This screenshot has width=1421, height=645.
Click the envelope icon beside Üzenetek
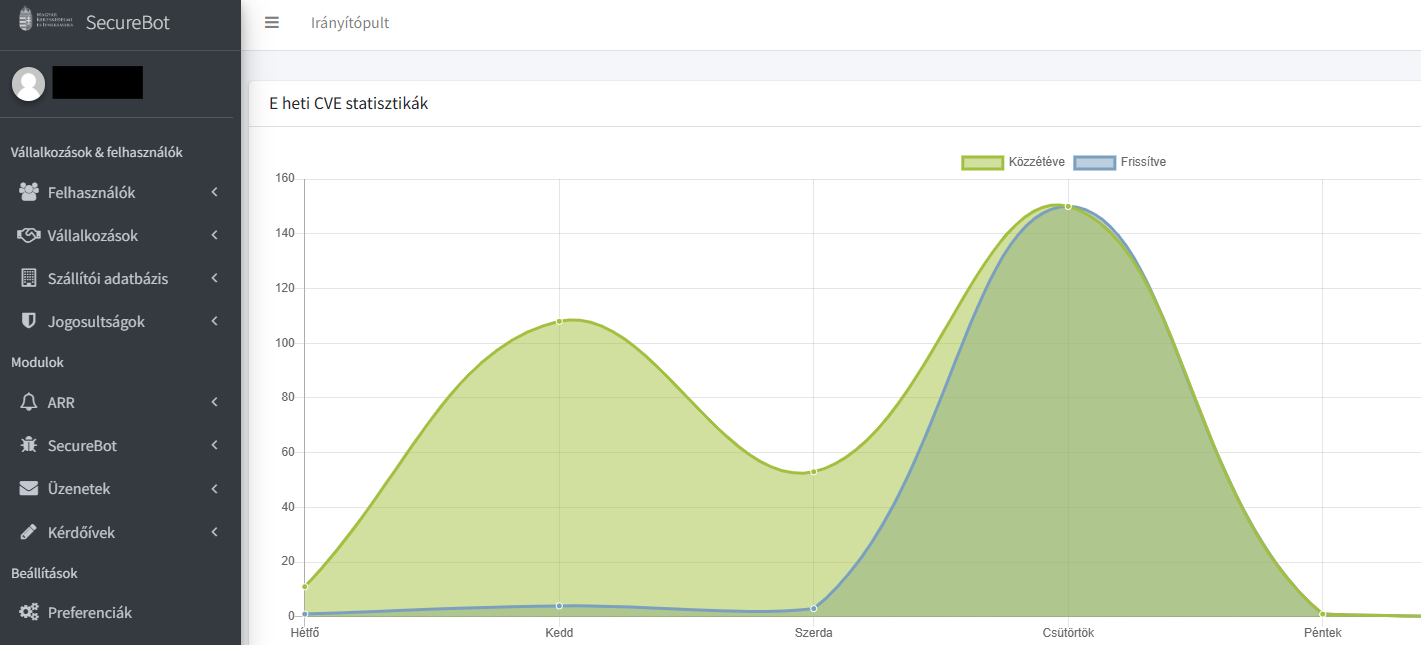click(x=29, y=489)
